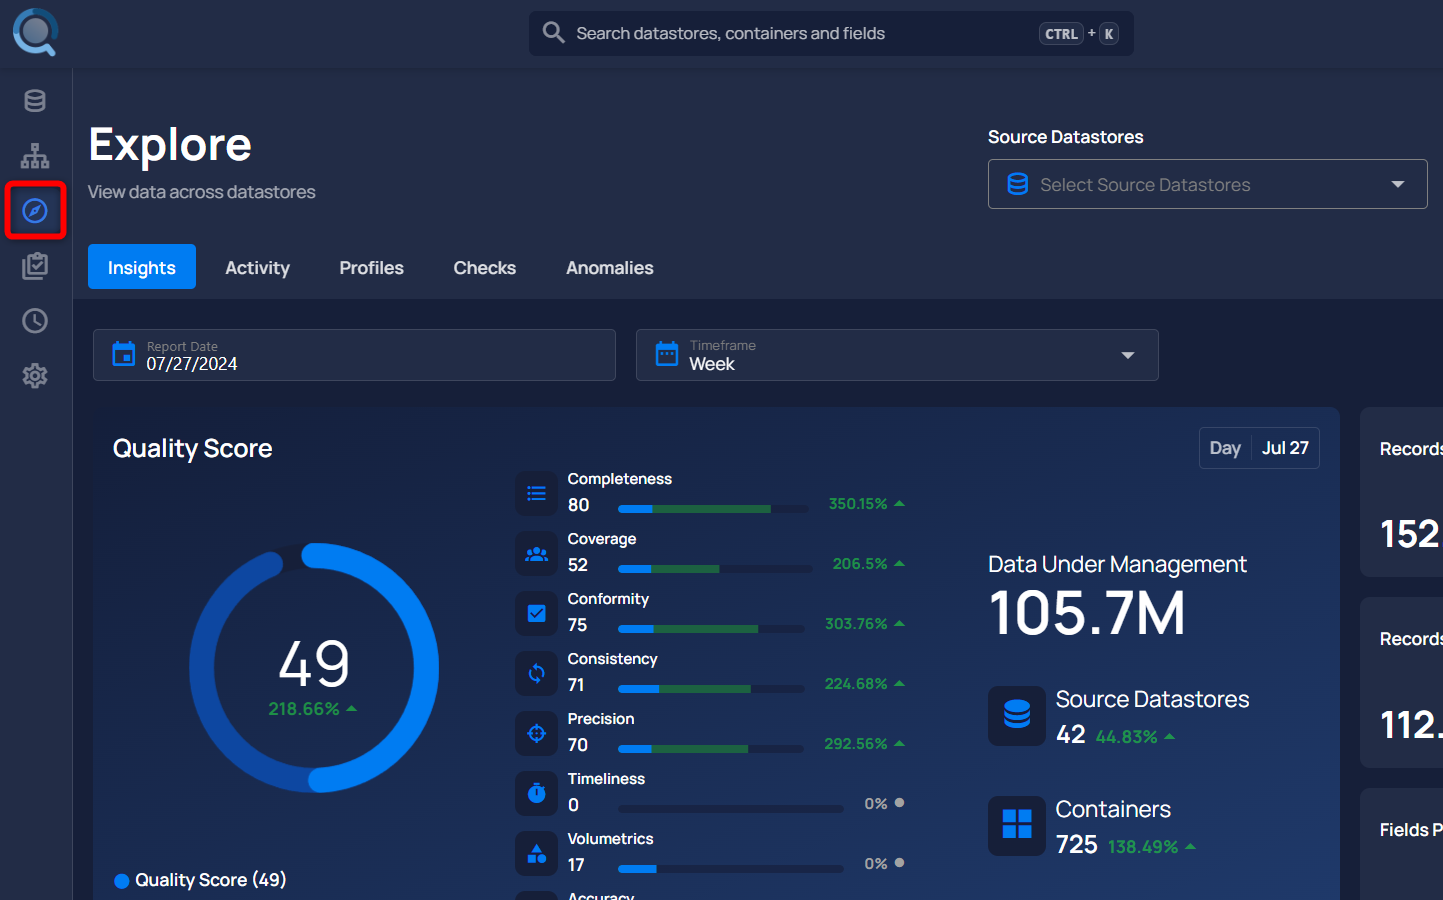Click the Source Datastores database tile icon
Image resolution: width=1443 pixels, height=900 pixels.
1017,715
